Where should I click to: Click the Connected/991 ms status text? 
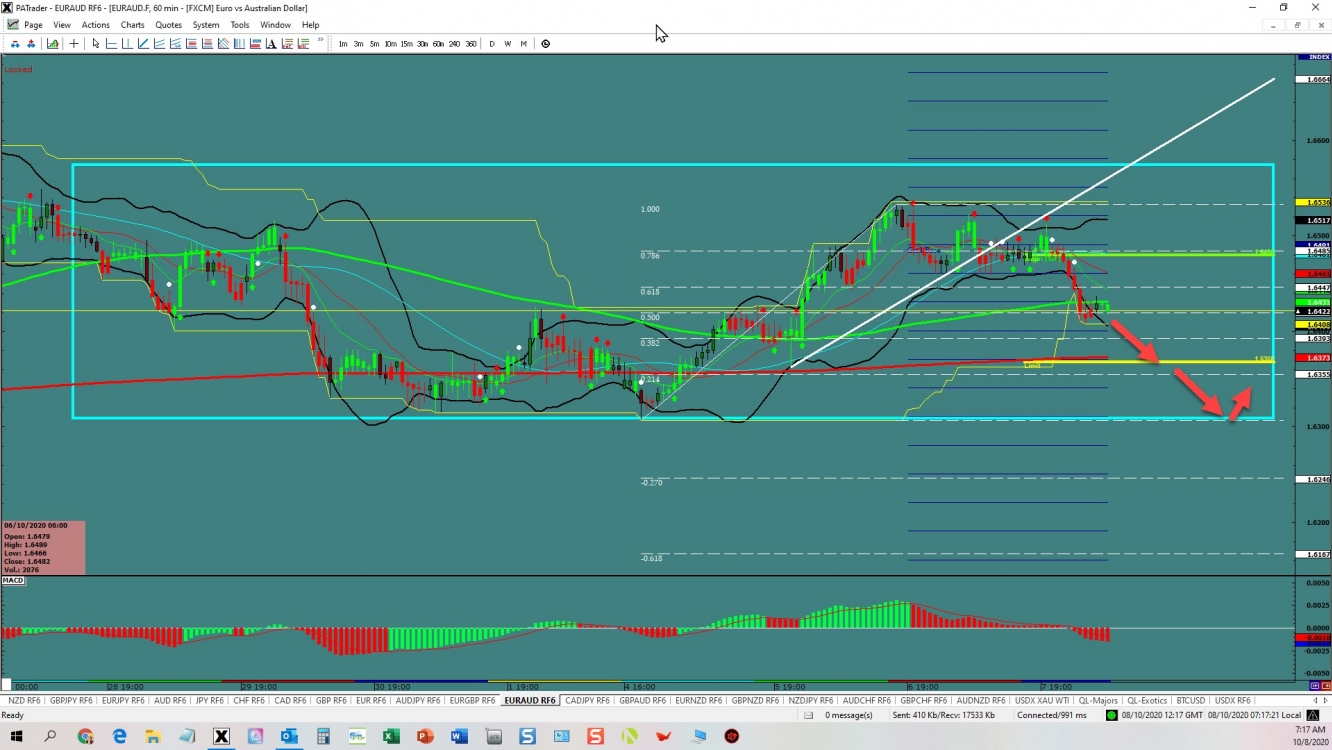point(1052,715)
